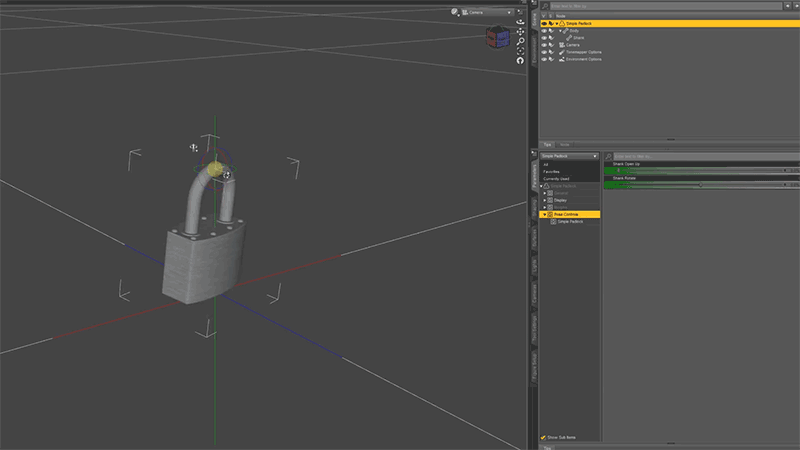The image size is (800, 450).
Task: Expand the General property group
Action: click(x=545, y=193)
